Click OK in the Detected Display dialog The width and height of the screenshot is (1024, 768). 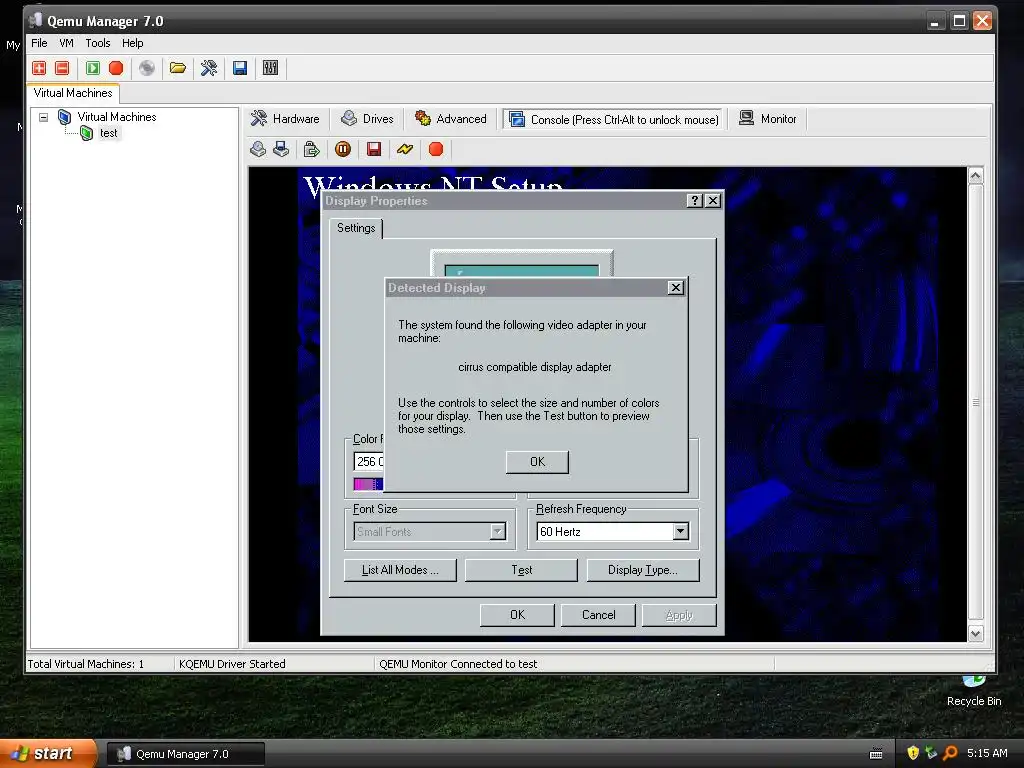point(537,462)
